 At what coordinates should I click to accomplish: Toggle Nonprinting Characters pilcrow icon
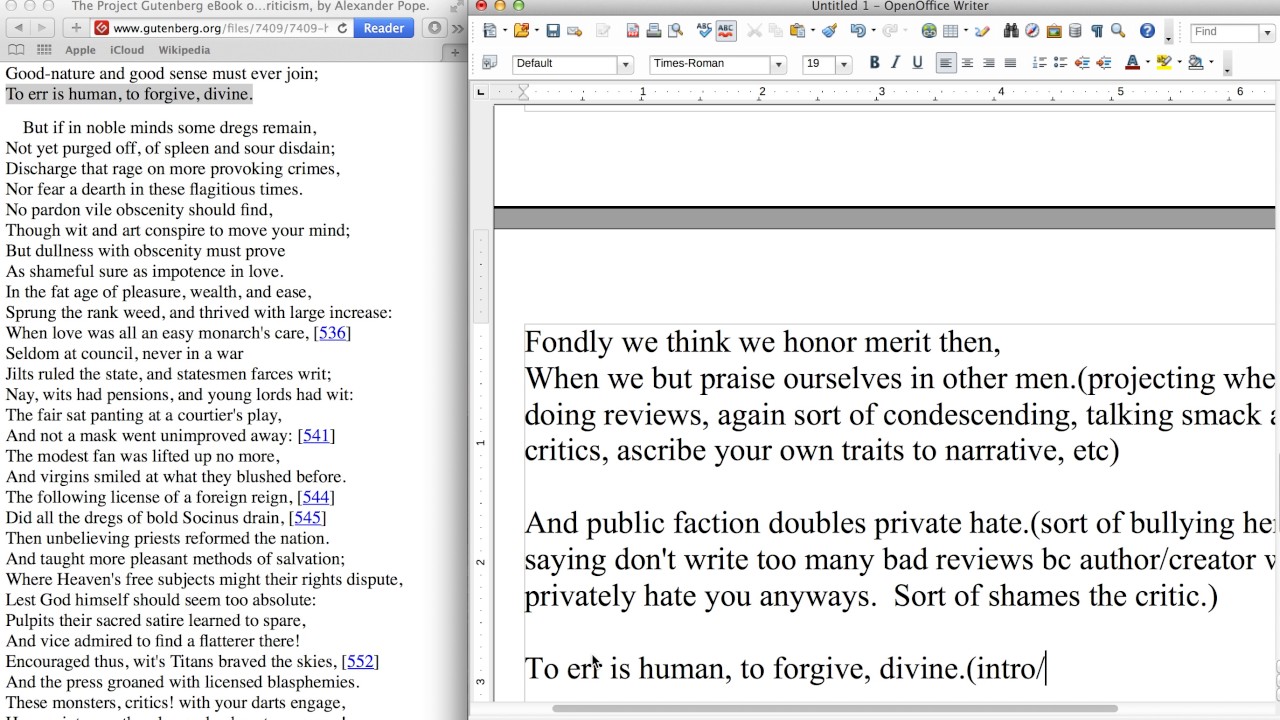point(1097,32)
